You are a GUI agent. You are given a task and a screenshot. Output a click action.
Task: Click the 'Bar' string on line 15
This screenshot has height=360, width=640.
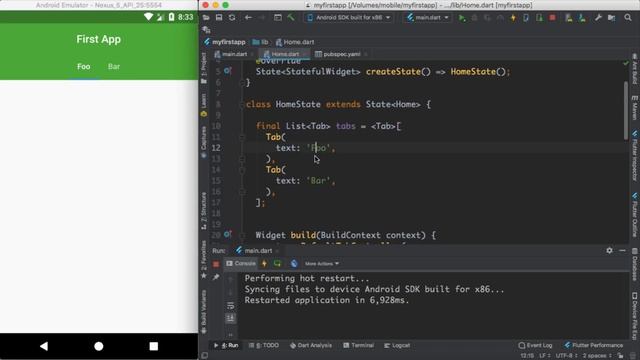point(318,181)
